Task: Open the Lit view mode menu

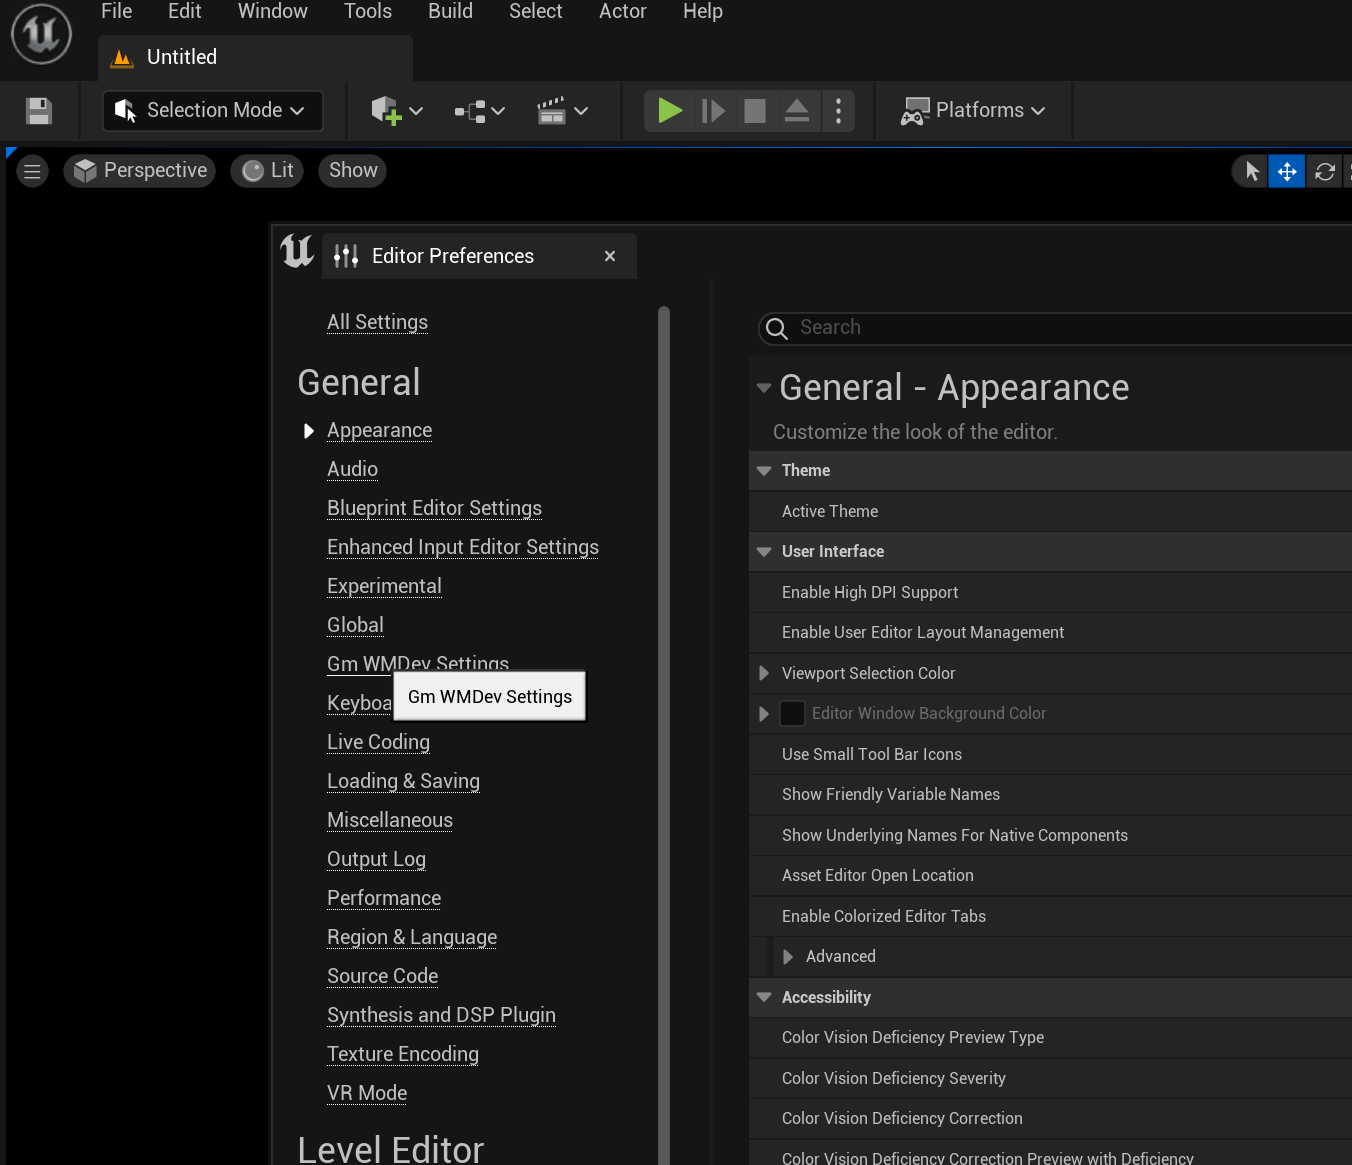Action: (x=268, y=171)
